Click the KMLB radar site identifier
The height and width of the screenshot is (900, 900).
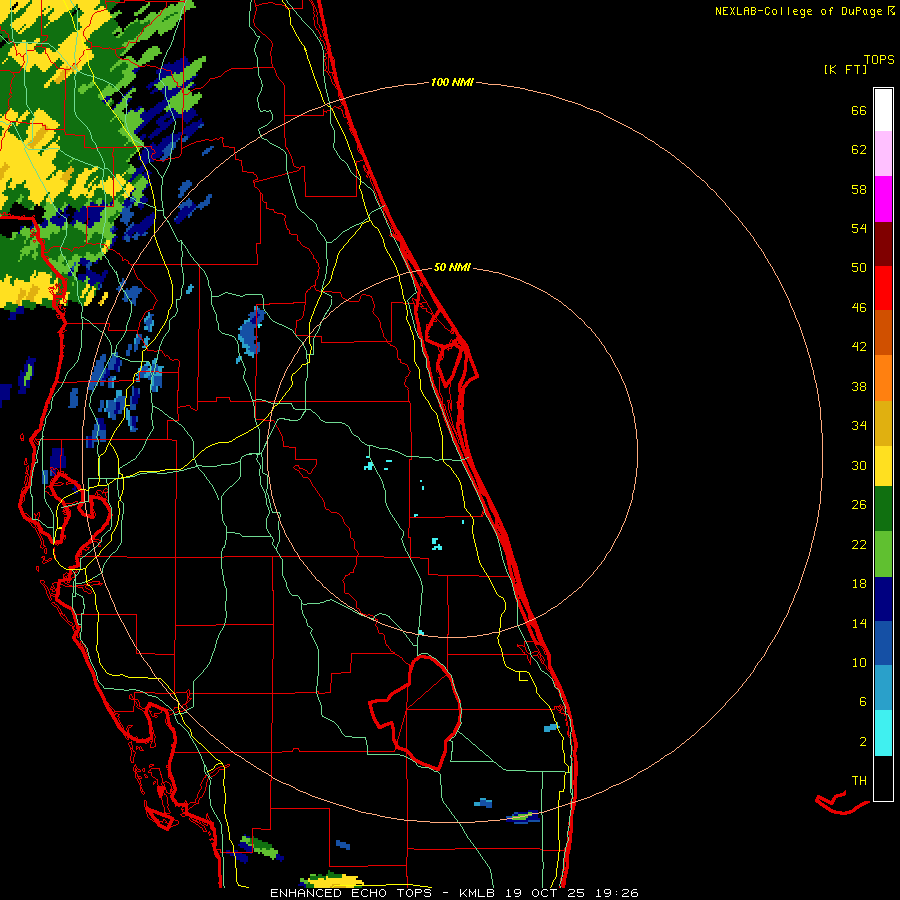[476, 893]
